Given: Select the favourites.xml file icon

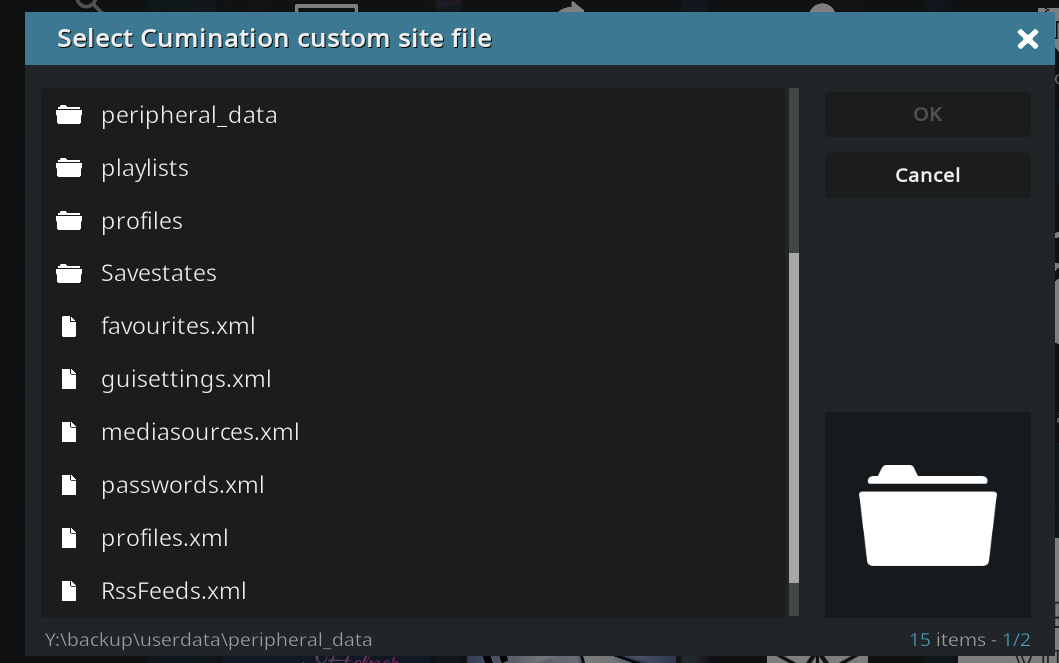Looking at the screenshot, I should (x=68, y=325).
